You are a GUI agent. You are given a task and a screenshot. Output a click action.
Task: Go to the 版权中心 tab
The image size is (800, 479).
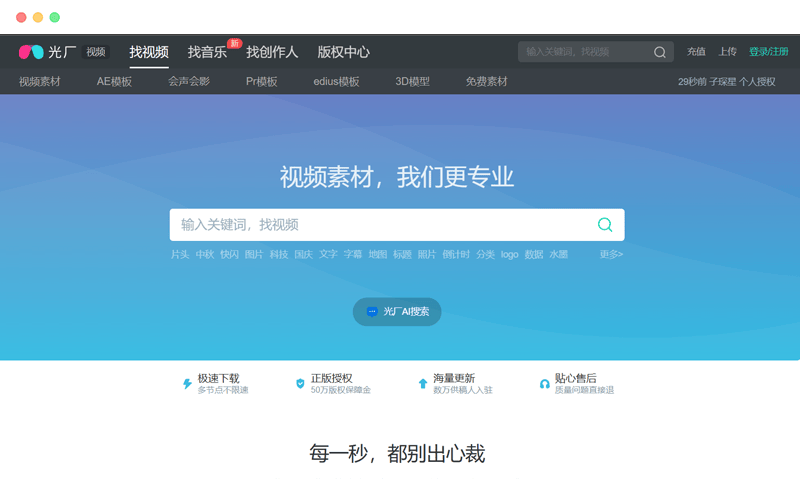click(x=343, y=52)
